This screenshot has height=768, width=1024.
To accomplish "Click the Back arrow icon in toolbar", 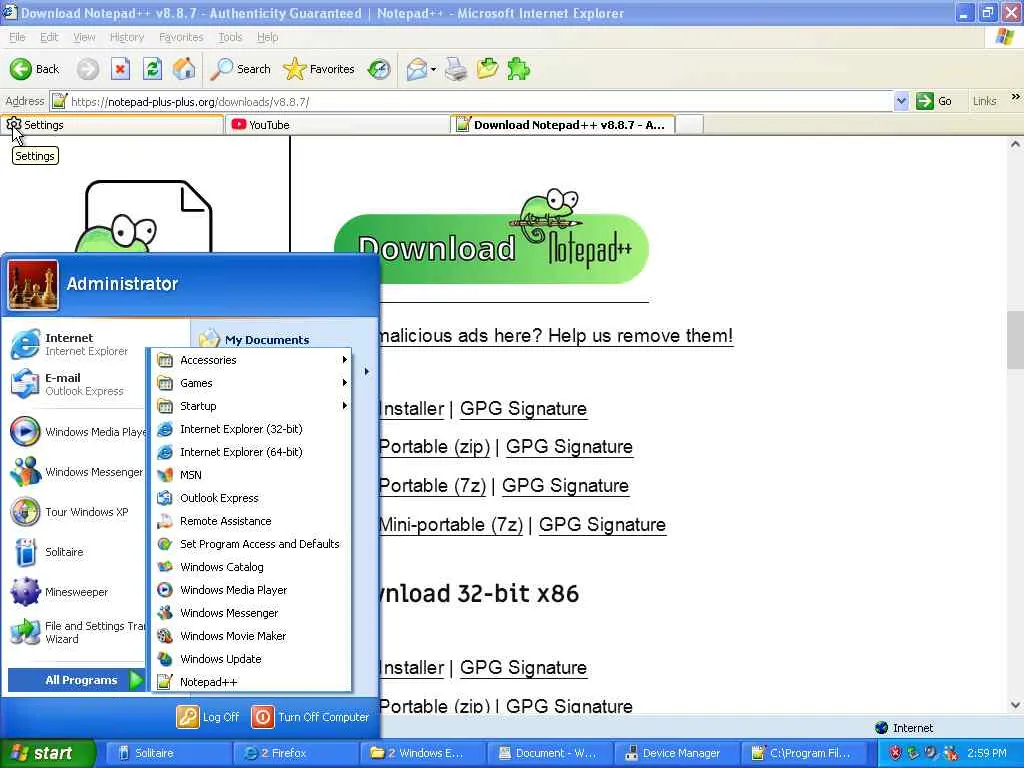I will pos(20,69).
